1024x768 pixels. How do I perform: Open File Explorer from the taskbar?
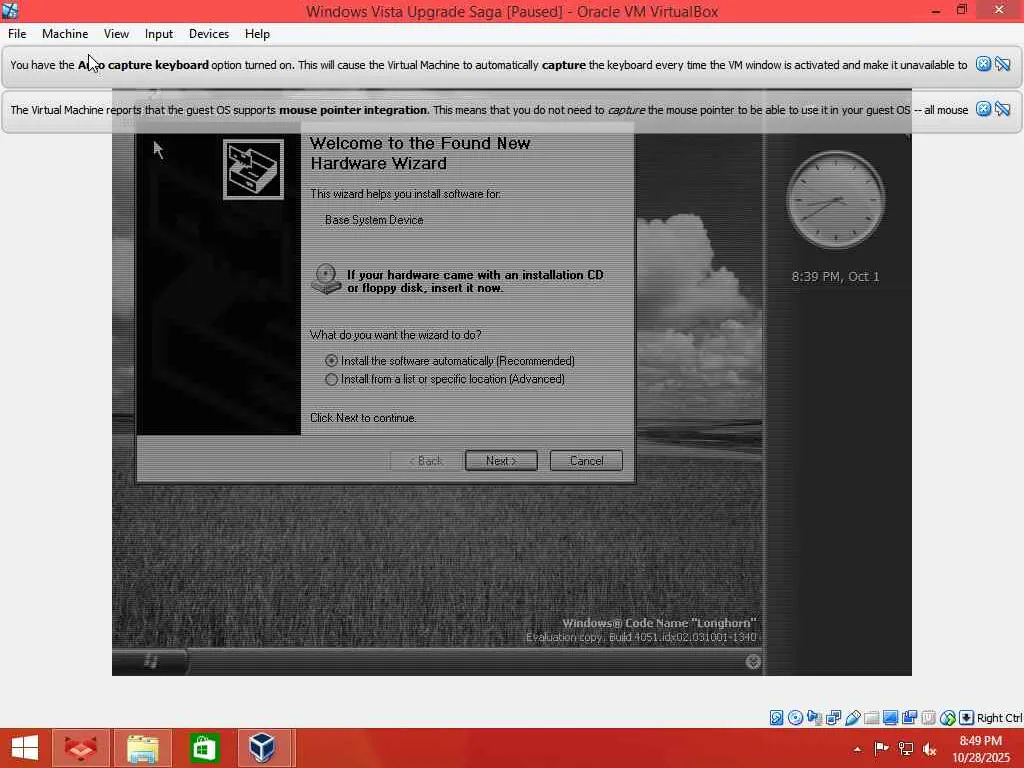pos(142,748)
